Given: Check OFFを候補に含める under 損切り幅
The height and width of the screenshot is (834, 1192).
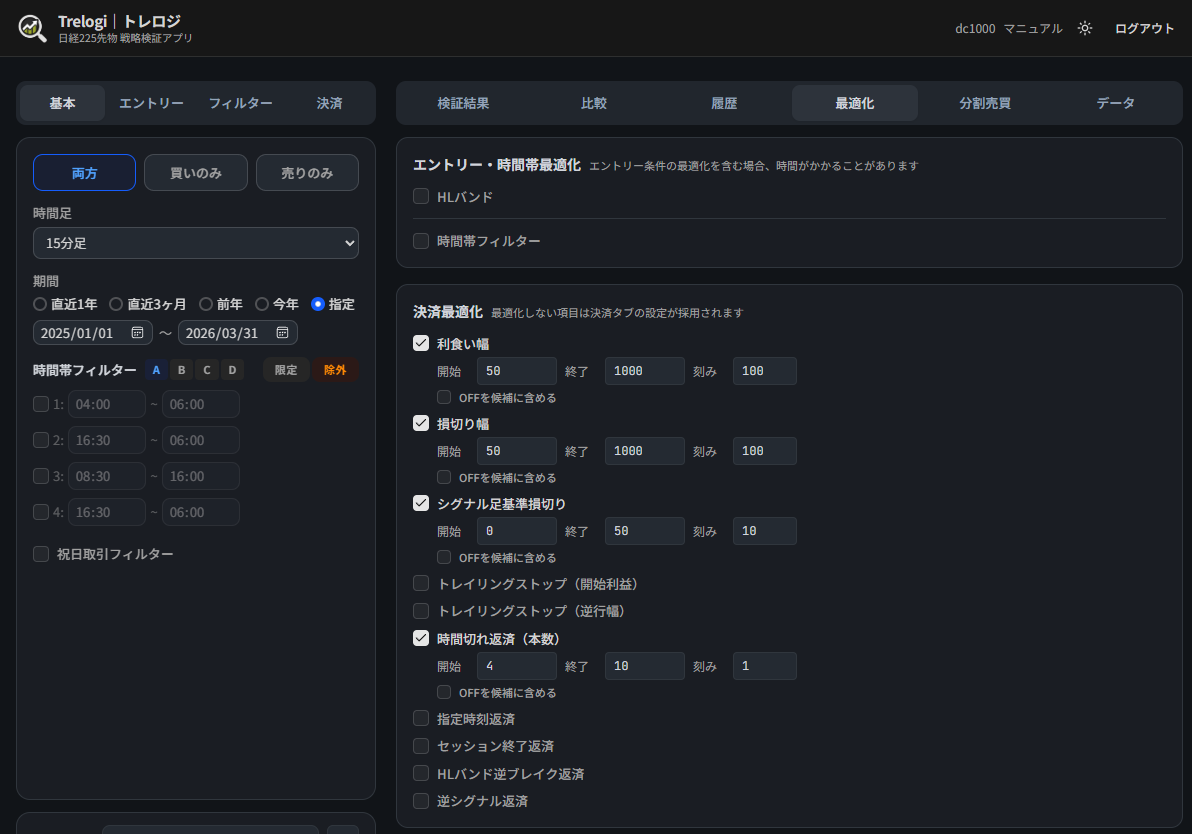Looking at the screenshot, I should pyautogui.click(x=444, y=477).
